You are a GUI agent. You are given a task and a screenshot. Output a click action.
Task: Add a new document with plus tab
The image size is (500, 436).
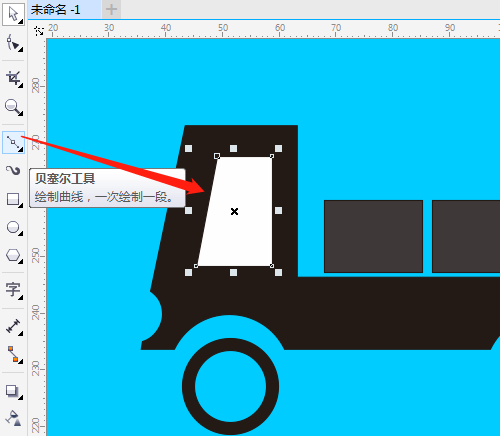(111, 9)
